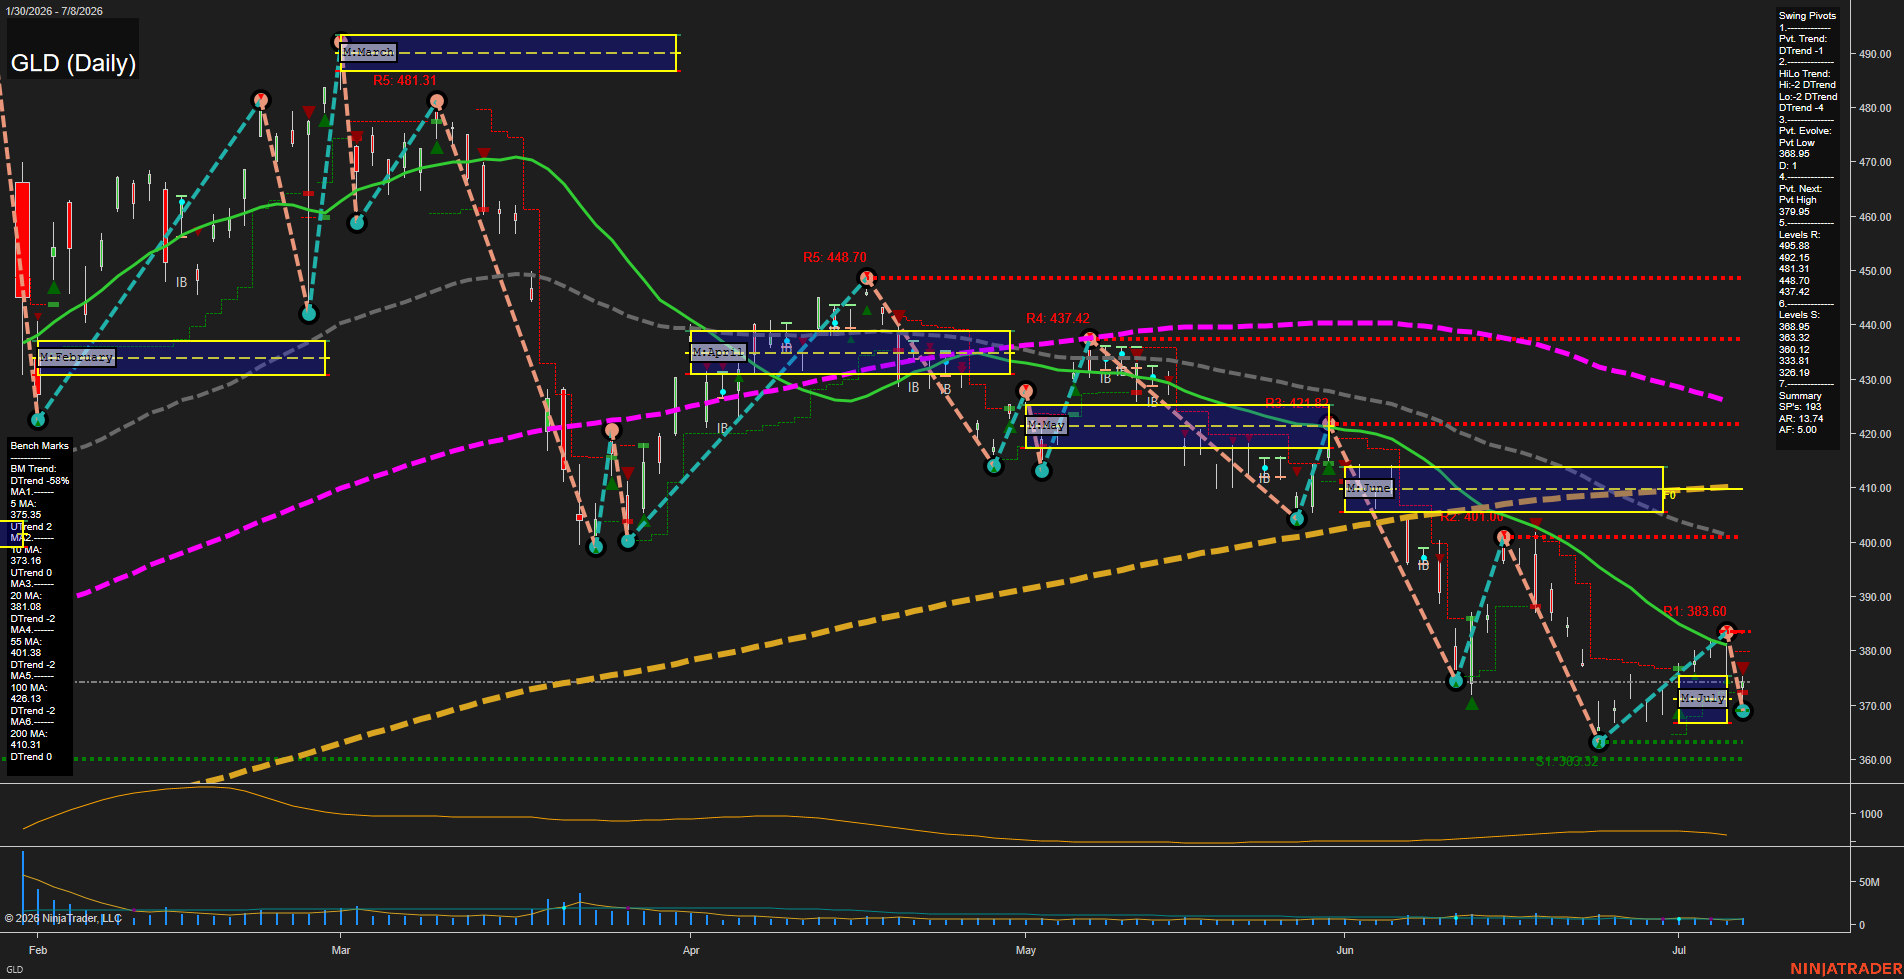This screenshot has width=1904, height=979.
Task: Select the R4: 437.42 resistance label on chart
Action: pos(1058,319)
